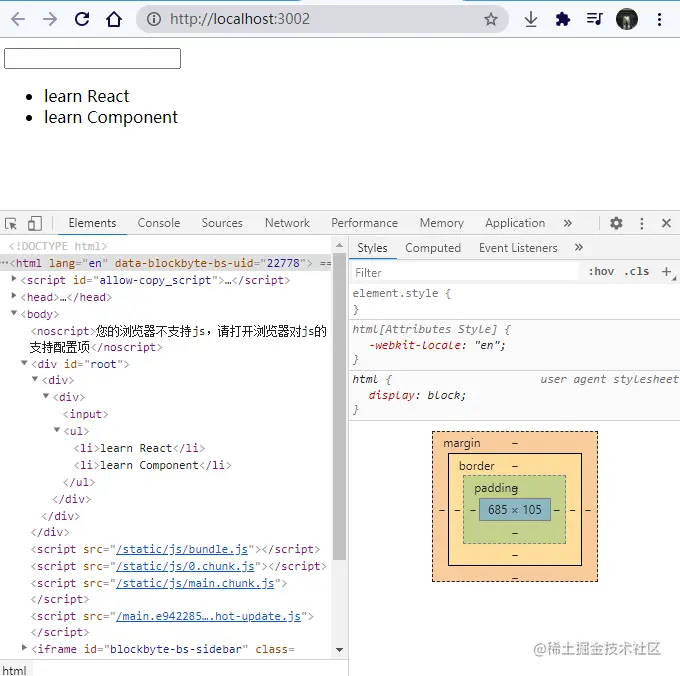Switch to the Console tab
The height and width of the screenshot is (676, 680).
pos(159,223)
